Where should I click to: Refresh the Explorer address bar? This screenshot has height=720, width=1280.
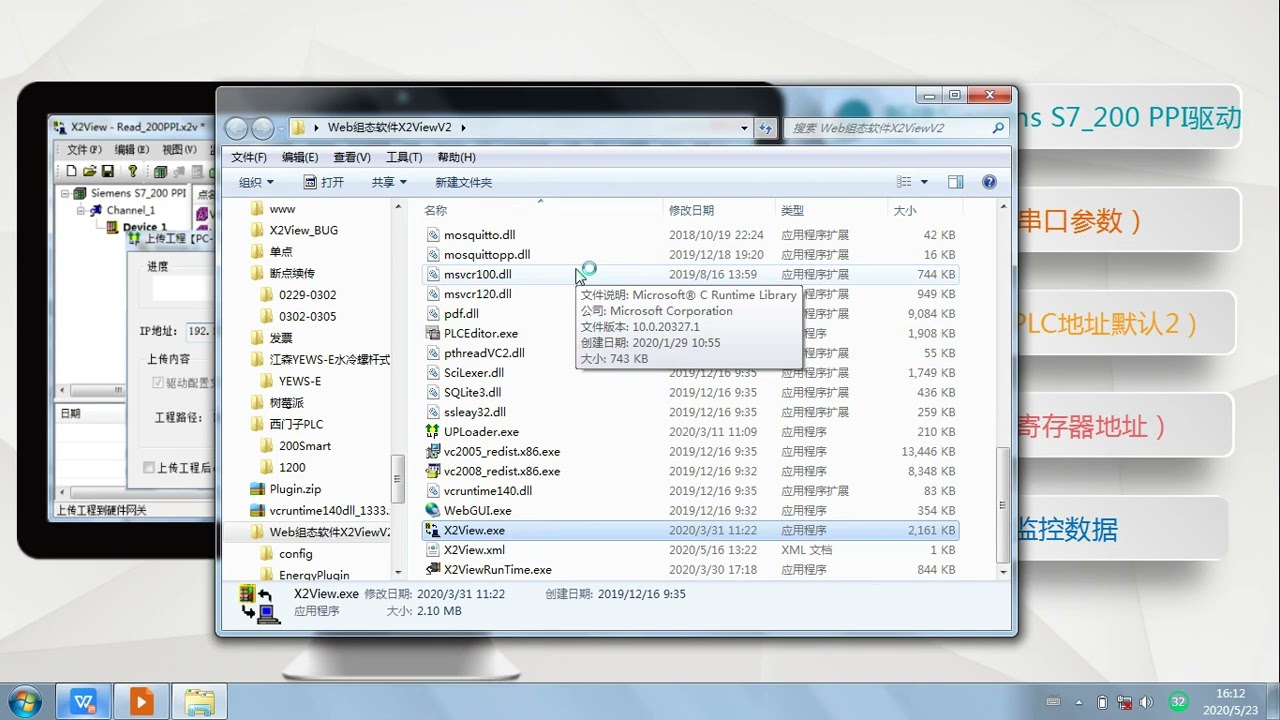[x=766, y=128]
